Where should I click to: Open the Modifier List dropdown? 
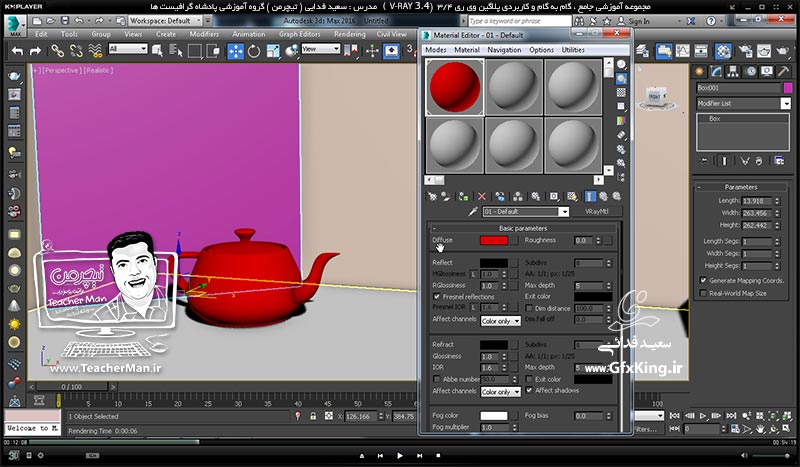743,104
